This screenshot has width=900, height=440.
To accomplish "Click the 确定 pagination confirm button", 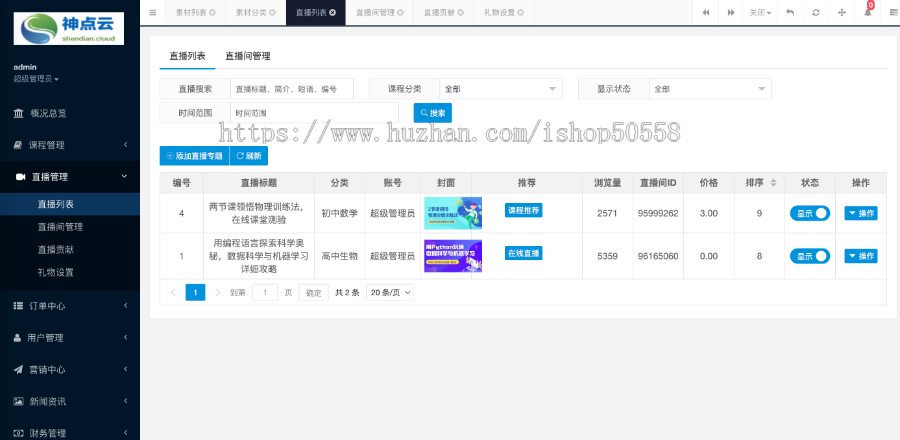I will coord(313,293).
